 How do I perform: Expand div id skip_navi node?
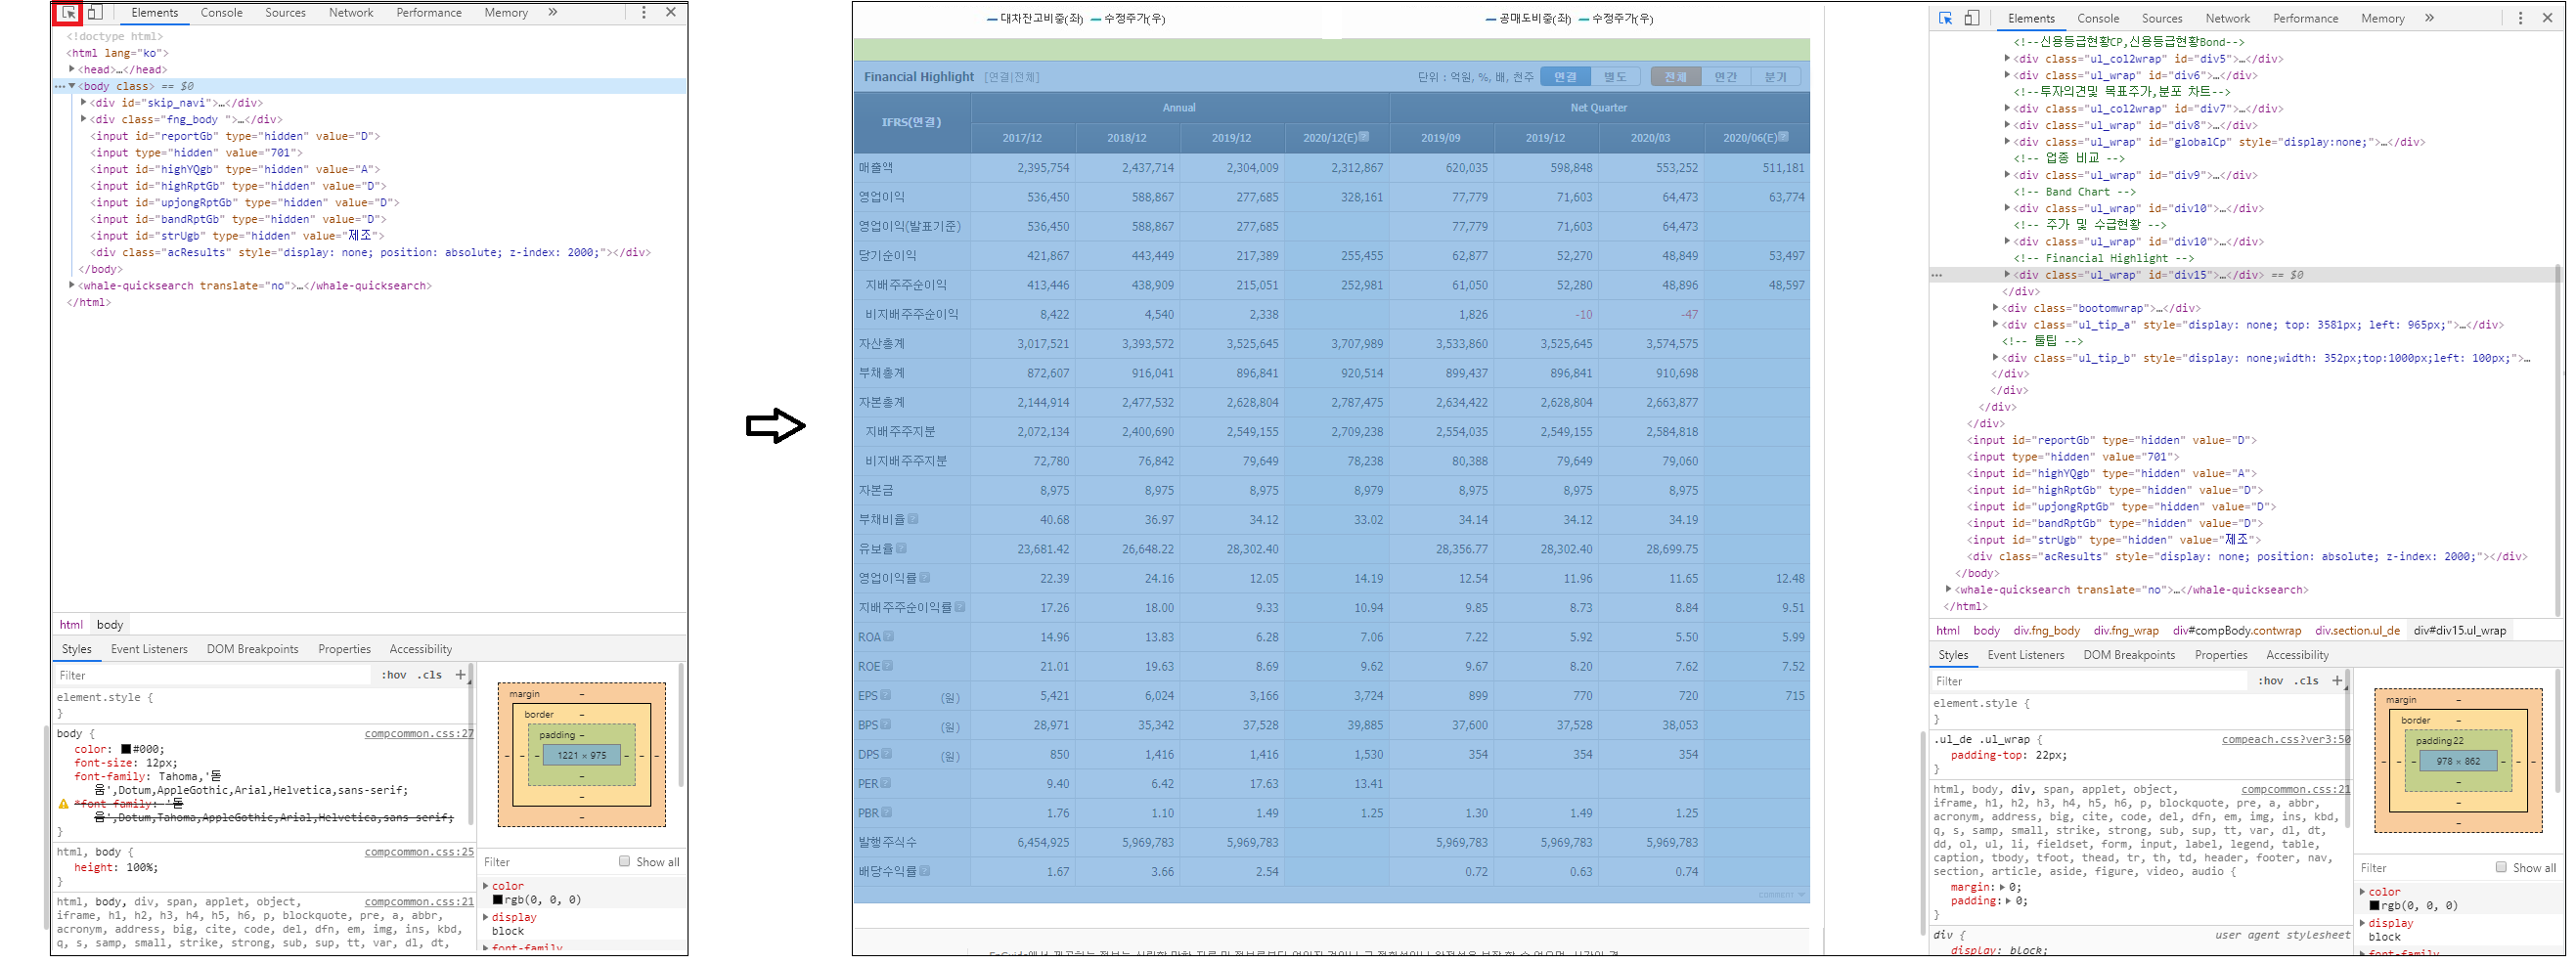tap(84, 102)
